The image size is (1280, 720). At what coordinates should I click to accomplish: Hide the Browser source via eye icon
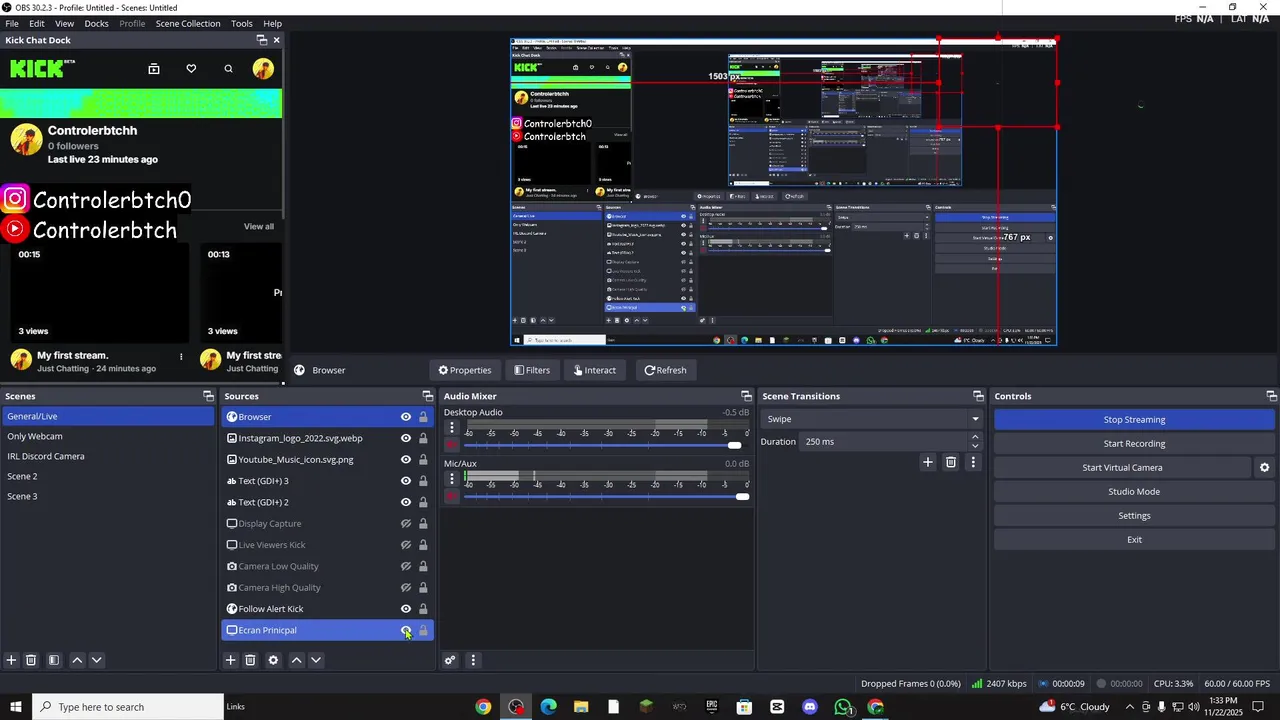[406, 417]
